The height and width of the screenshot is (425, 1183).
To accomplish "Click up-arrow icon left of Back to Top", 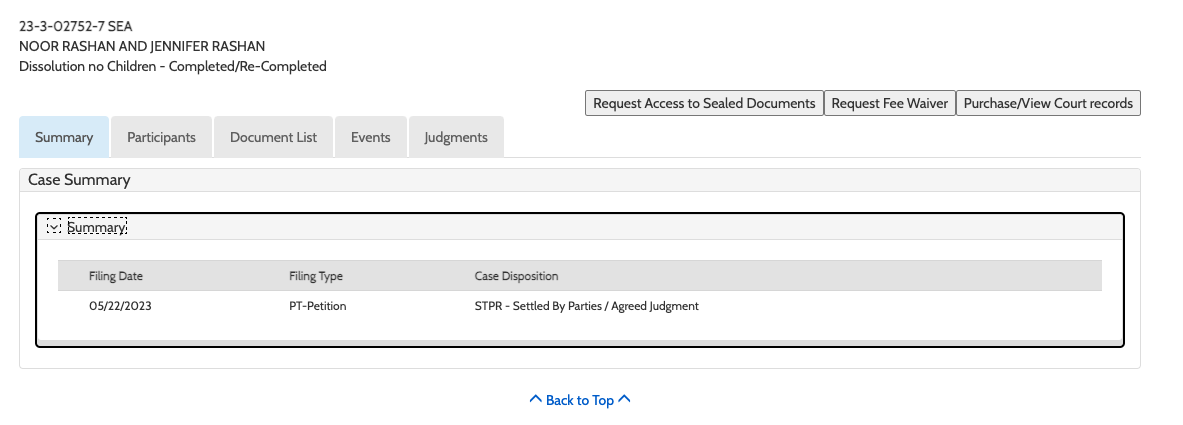I will point(535,400).
